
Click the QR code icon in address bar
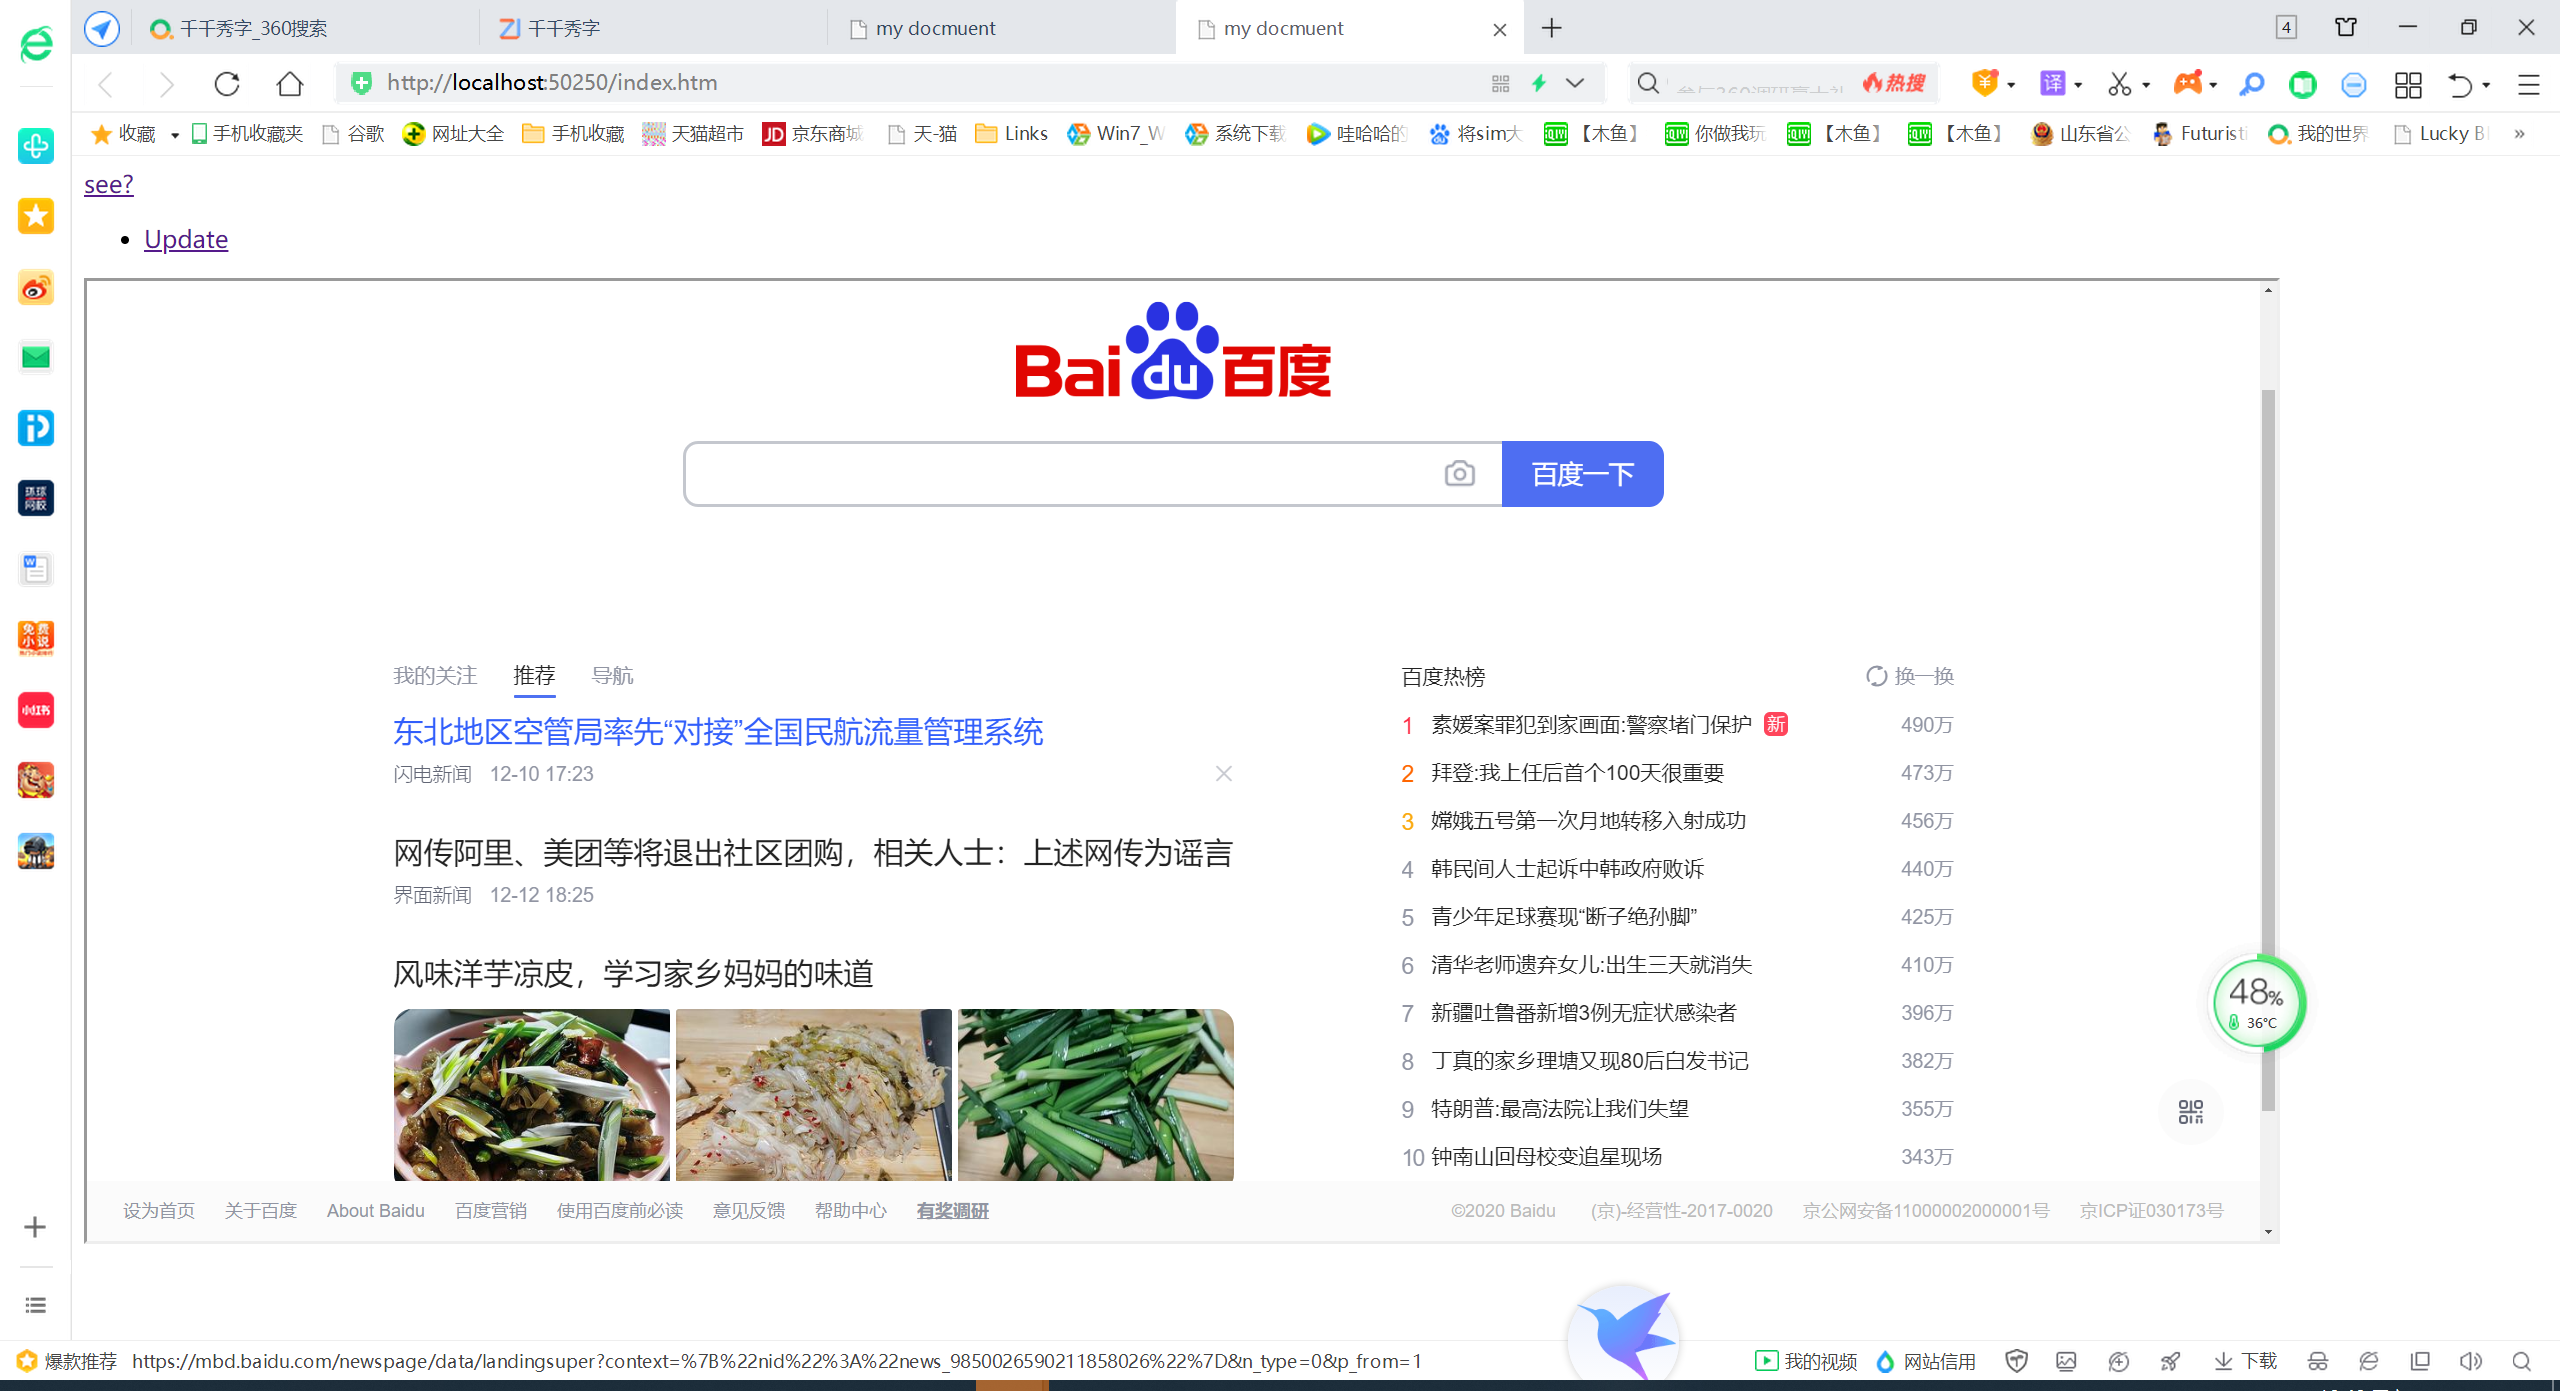tap(1500, 83)
